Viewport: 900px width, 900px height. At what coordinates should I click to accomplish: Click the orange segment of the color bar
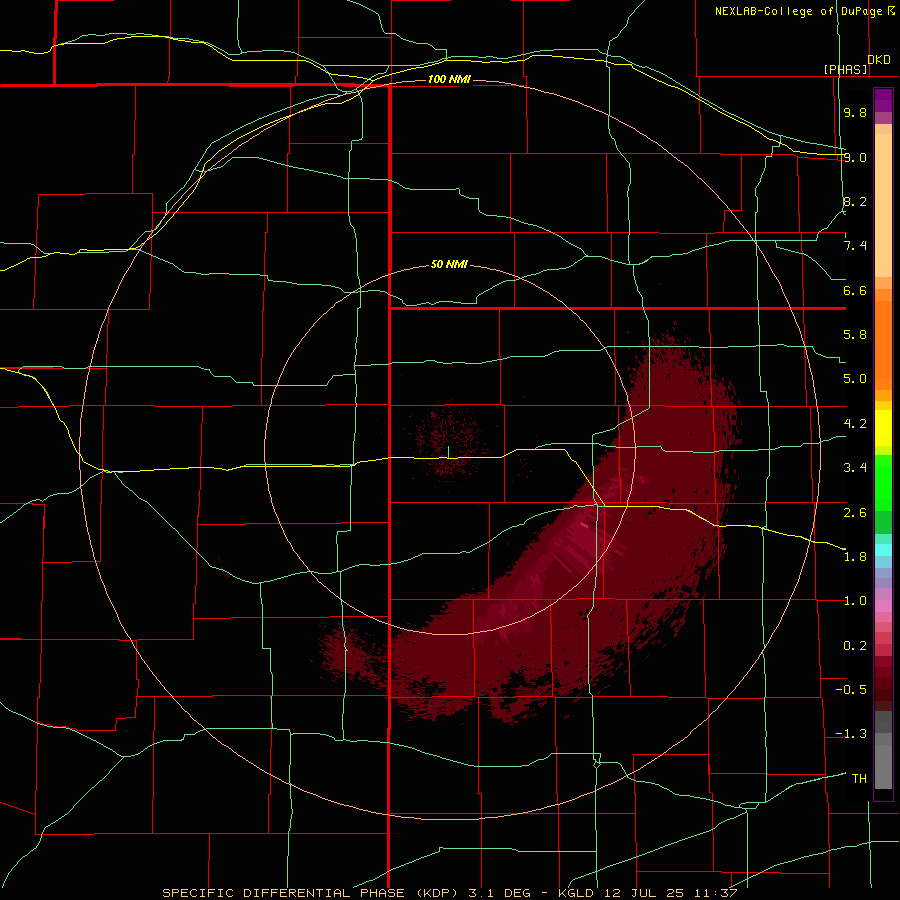[x=883, y=345]
